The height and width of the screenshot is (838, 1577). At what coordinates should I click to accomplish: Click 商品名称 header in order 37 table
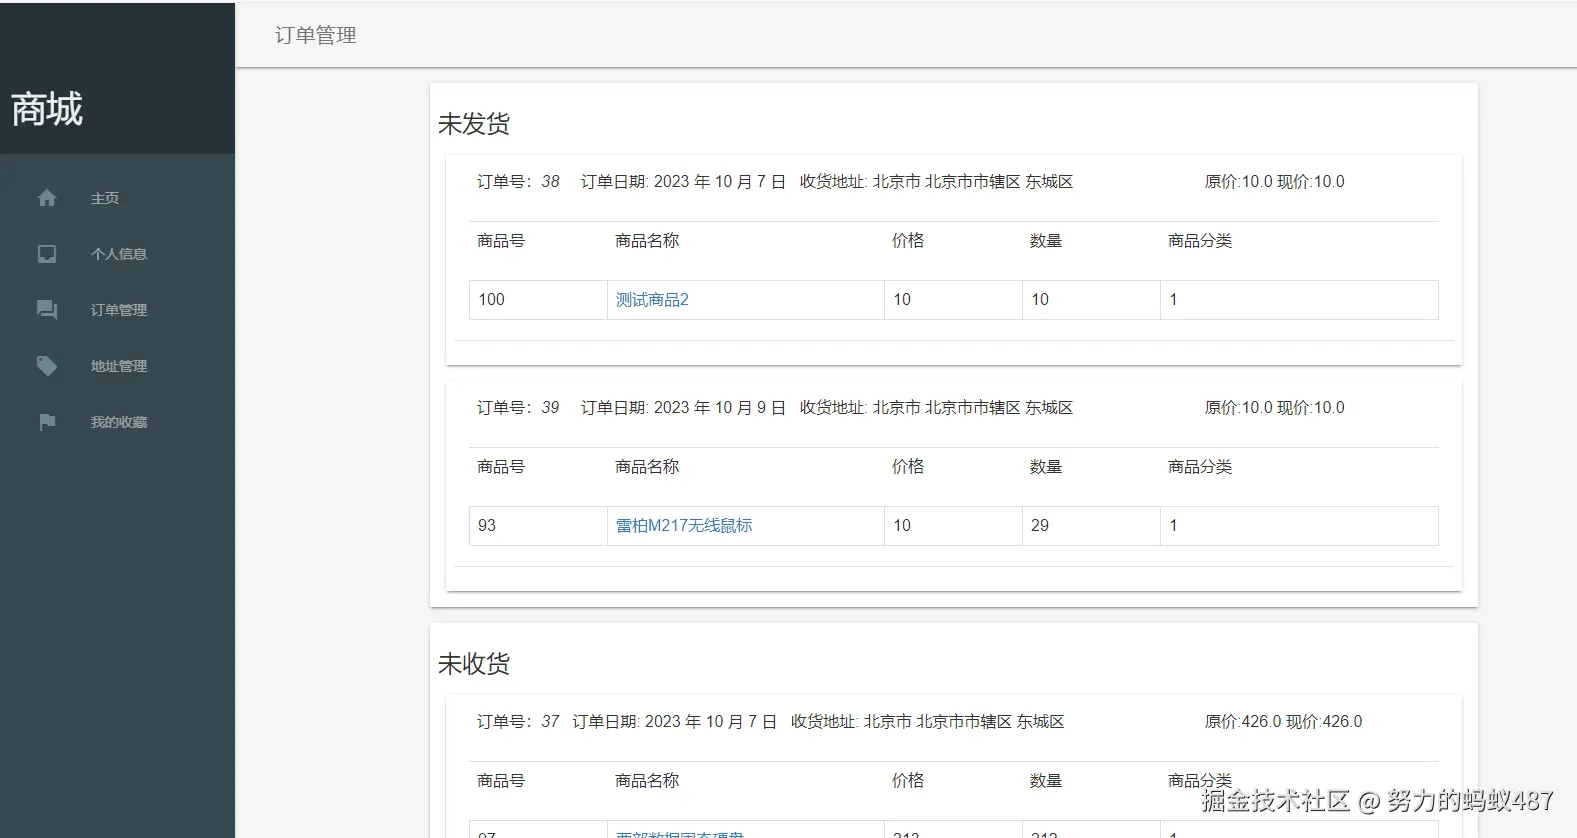[x=647, y=781]
